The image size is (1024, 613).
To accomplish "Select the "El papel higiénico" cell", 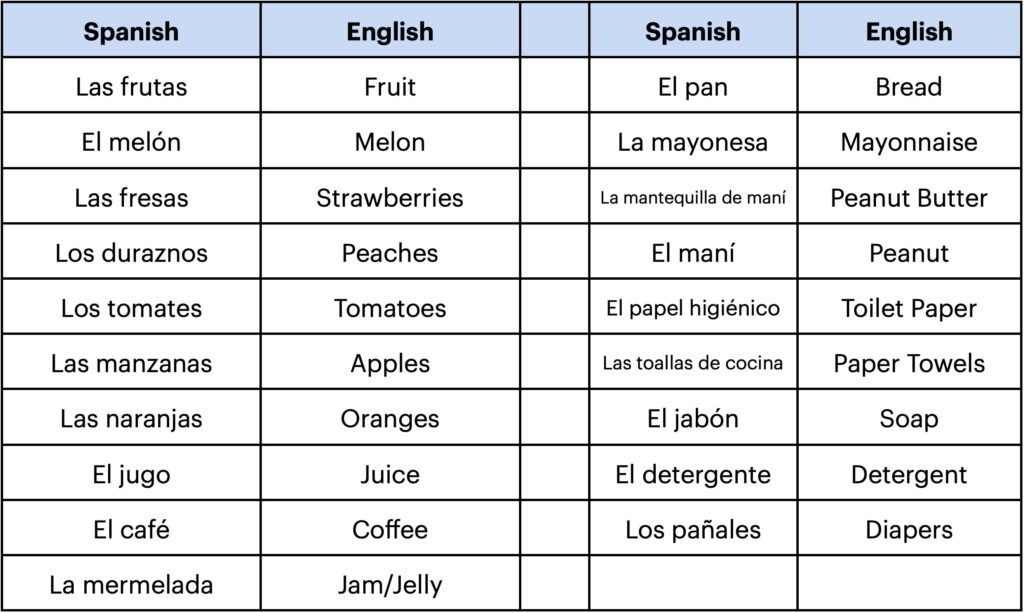I will point(693,308).
